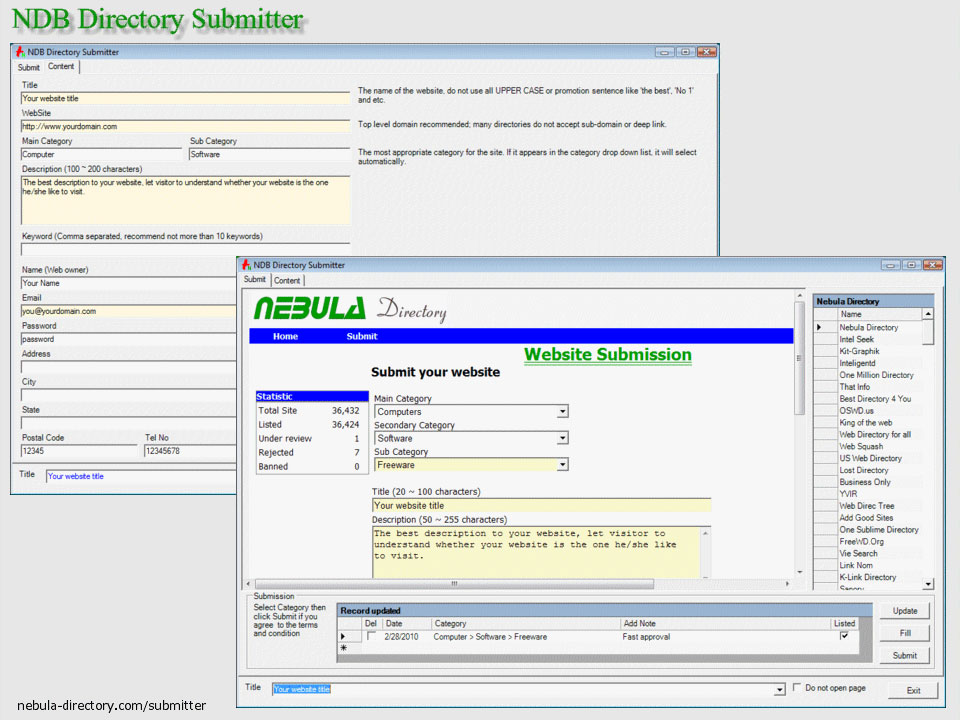This screenshot has width=960, height=720.
Task: Toggle the Listed checkbox for the Fast approval record
Action: (844, 636)
